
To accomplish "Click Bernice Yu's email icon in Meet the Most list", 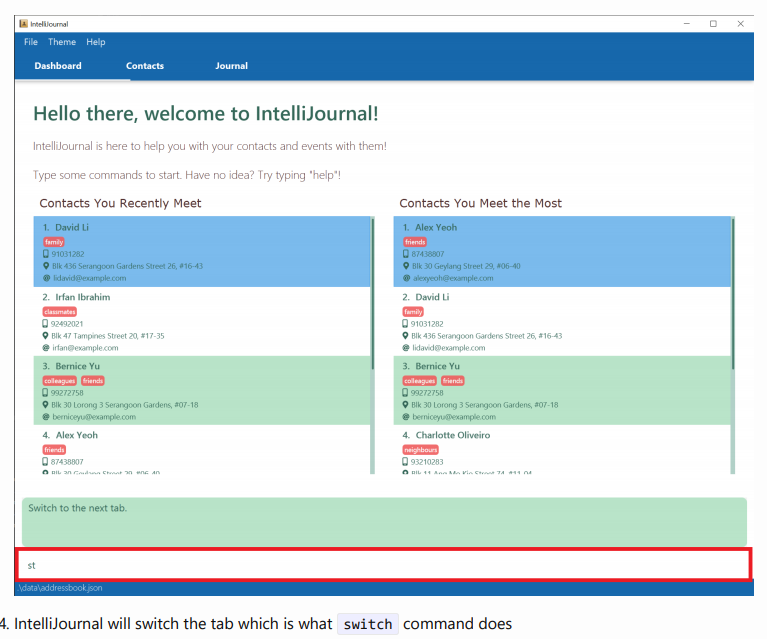I will coord(406,416).
